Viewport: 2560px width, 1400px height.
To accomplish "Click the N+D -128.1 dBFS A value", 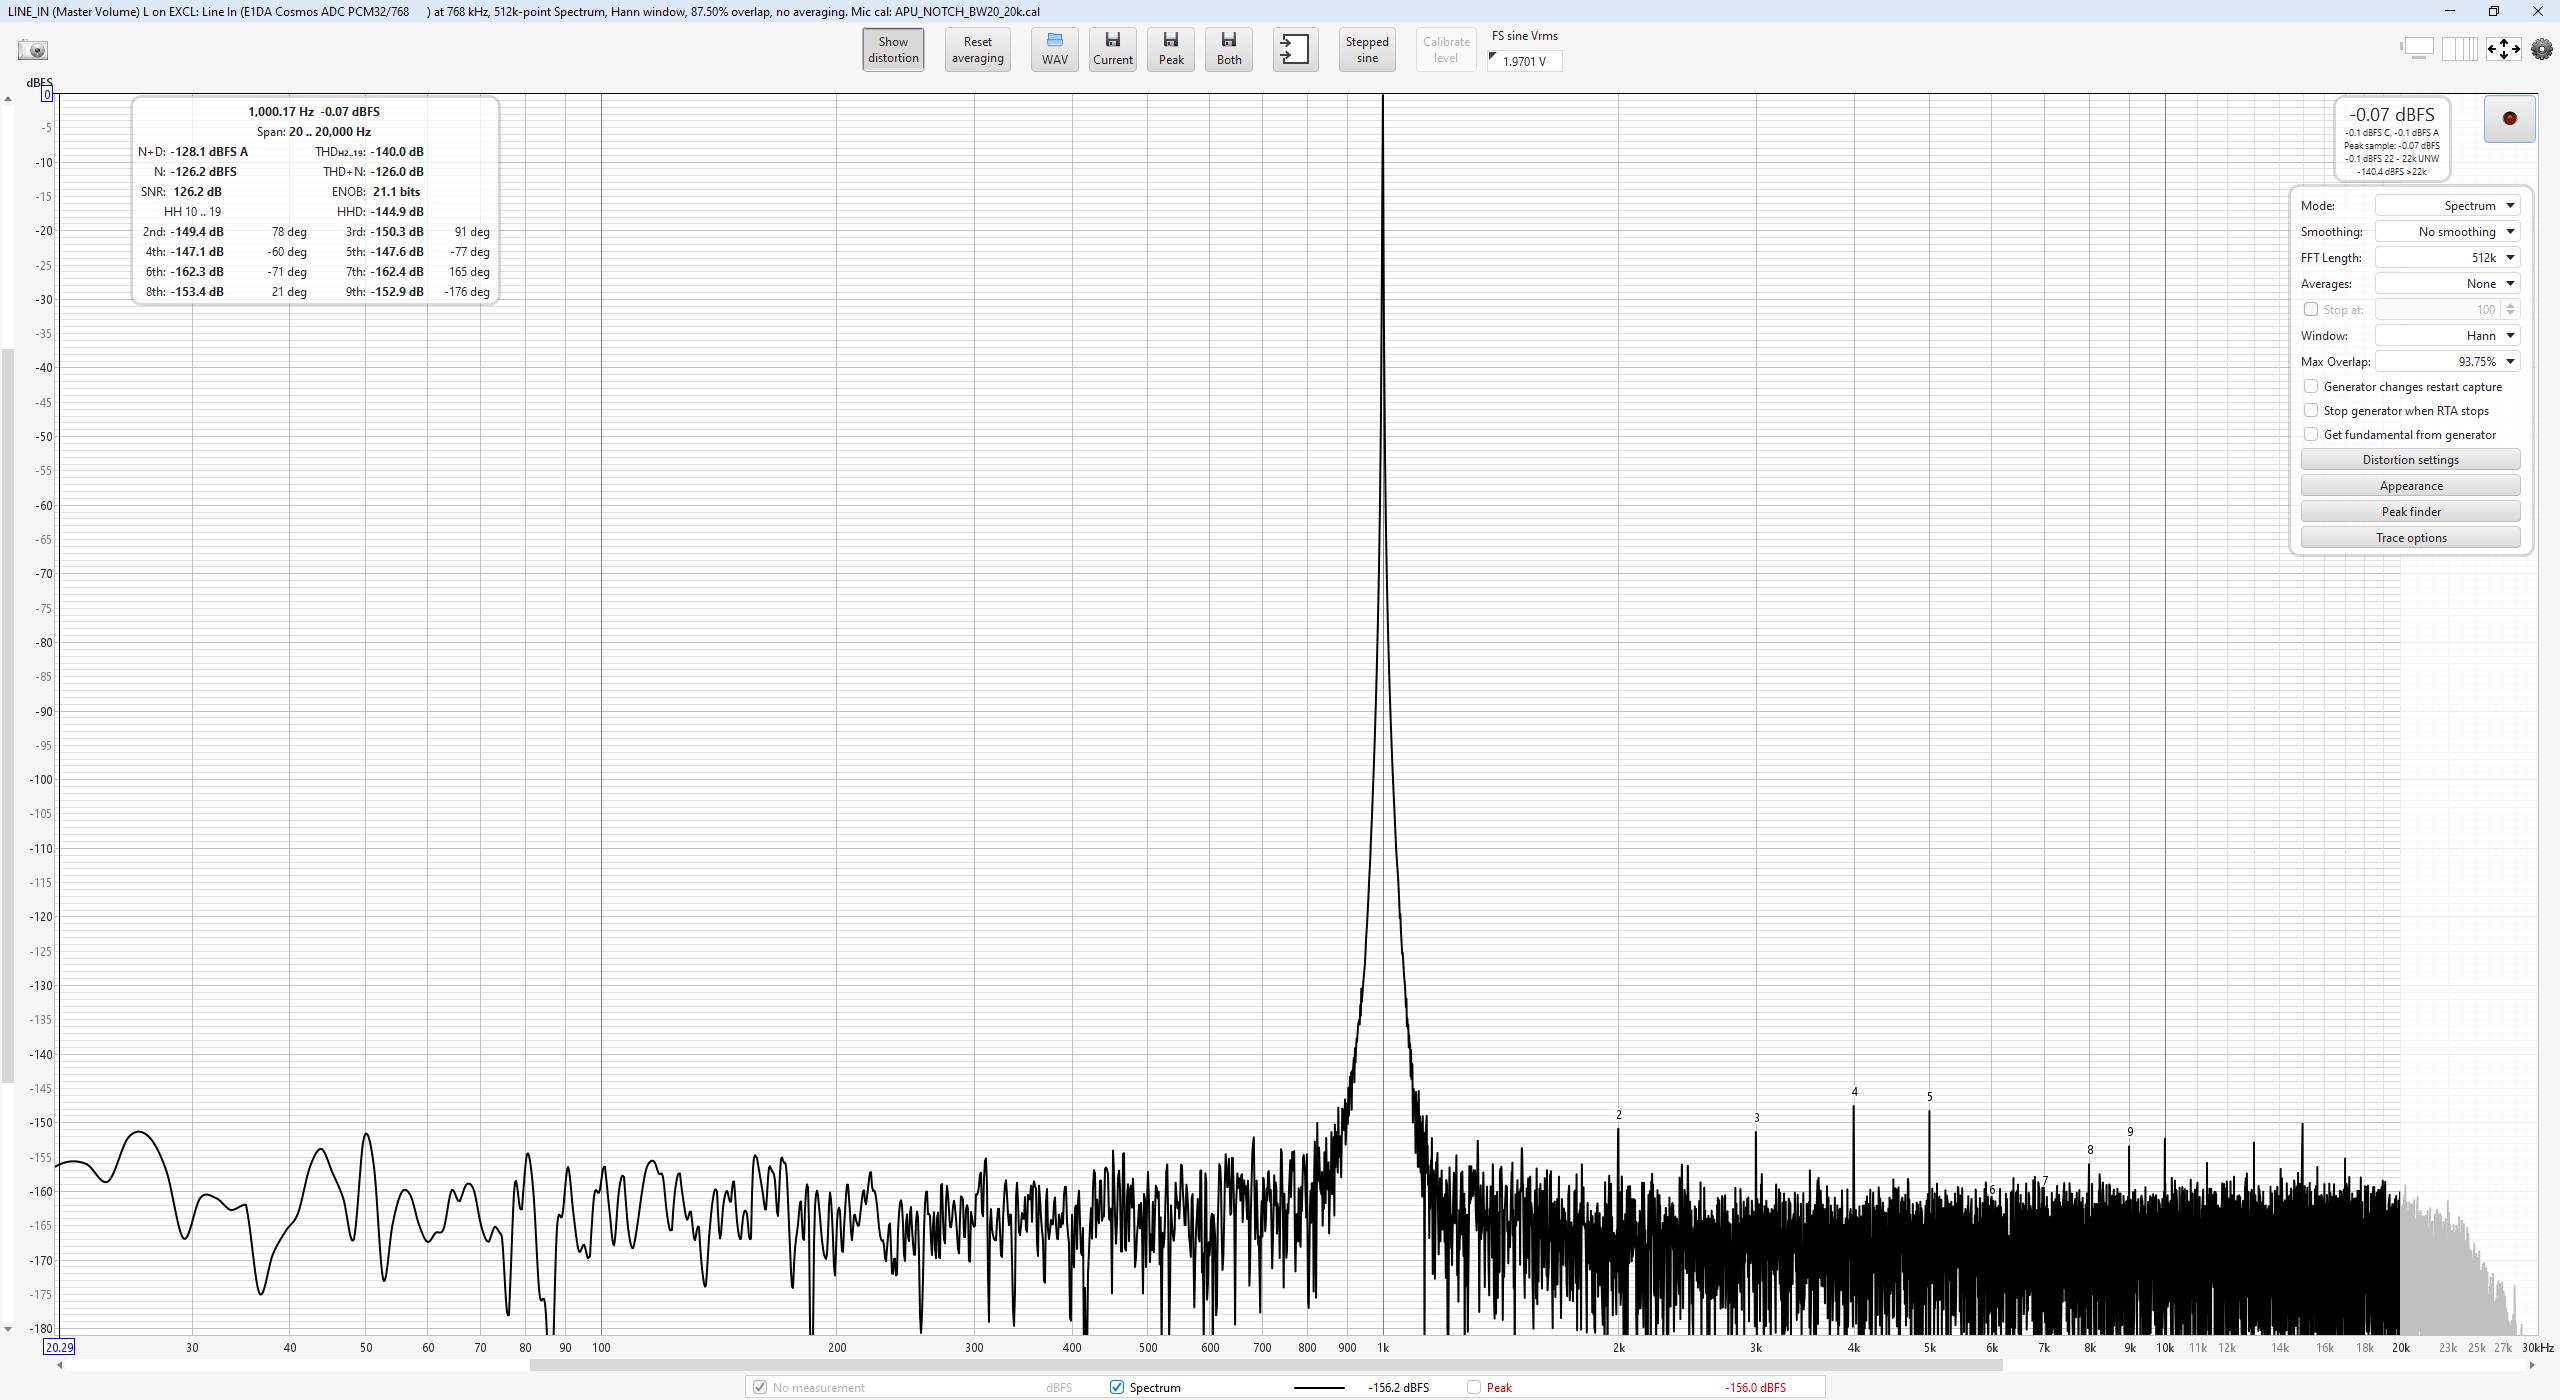I will [x=209, y=152].
